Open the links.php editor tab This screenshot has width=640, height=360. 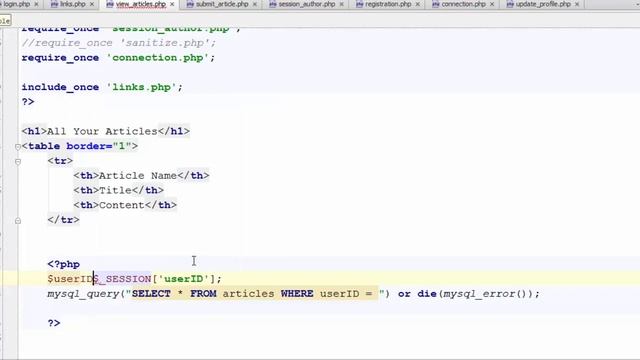73,4
